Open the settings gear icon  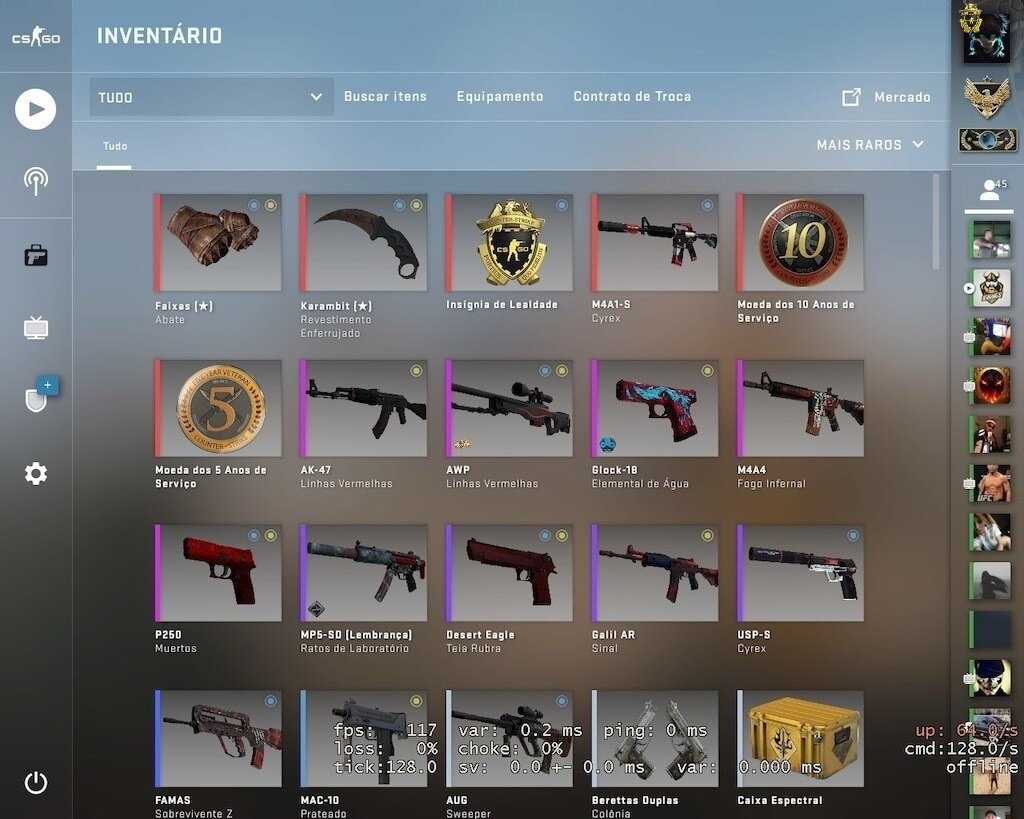[x=35, y=474]
